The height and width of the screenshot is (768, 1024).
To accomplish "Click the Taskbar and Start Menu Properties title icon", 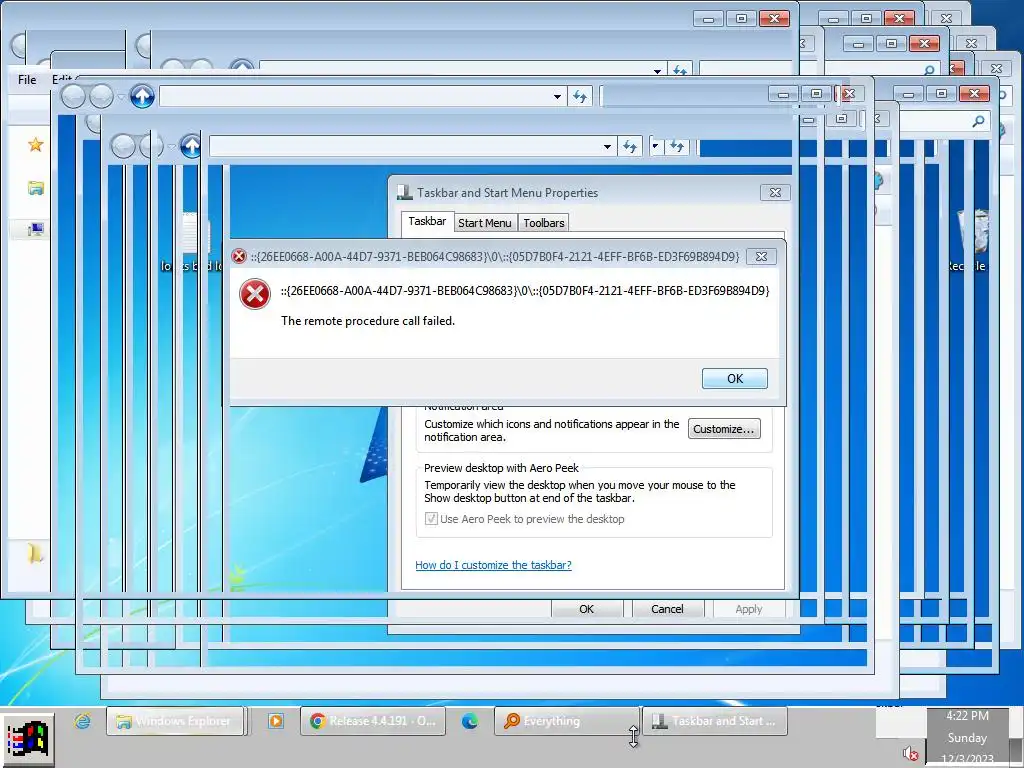I will [405, 192].
